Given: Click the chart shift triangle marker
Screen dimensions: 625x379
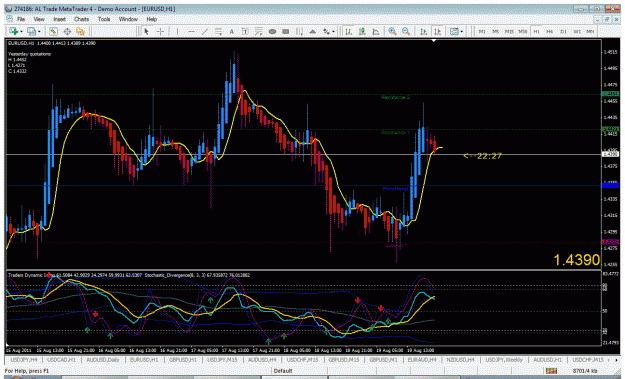Looking at the screenshot, I should [434, 40].
